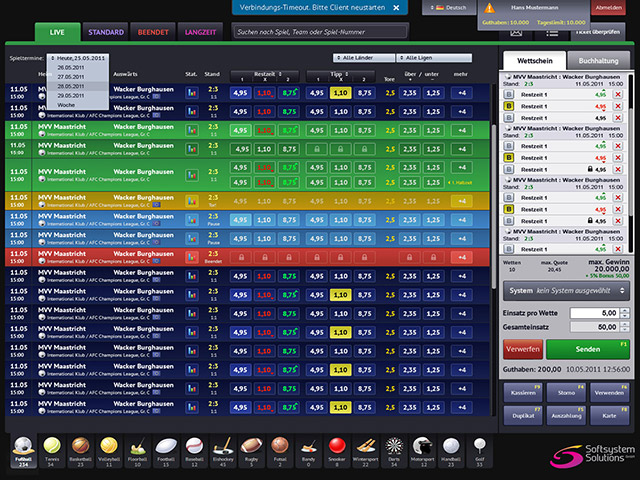Click the match list vertical scrollbar
Viewport: 640px width, 480px height.
493,206
